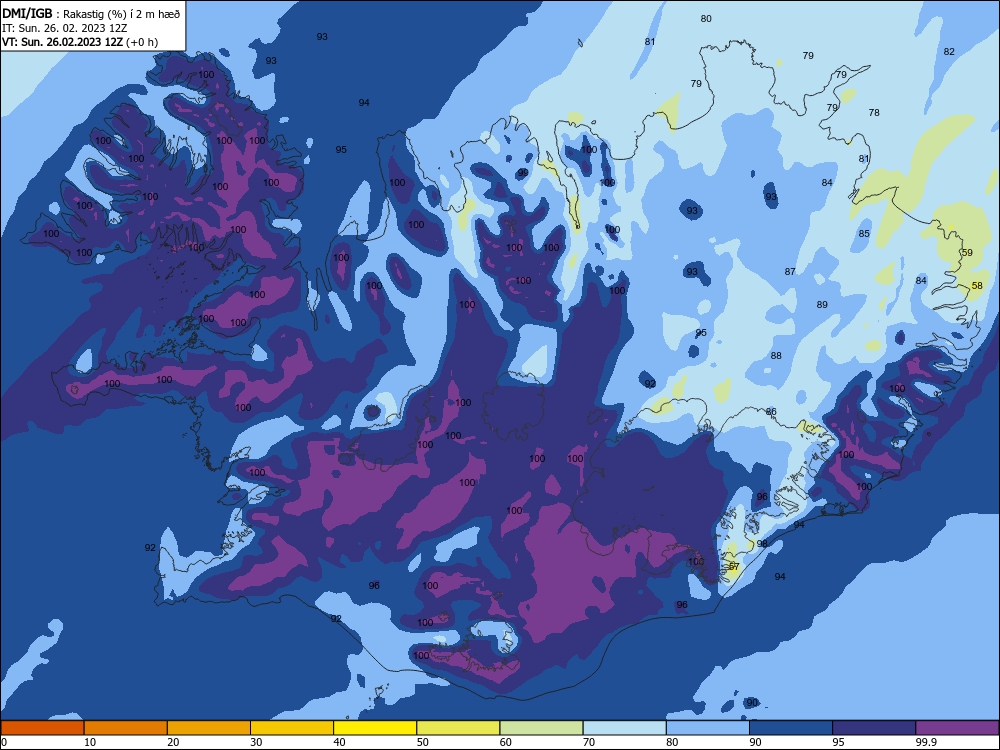Viewport: 1000px width, 750px height.
Task: Click the '30' label under the color bar
Action: pyautogui.click(x=256, y=742)
